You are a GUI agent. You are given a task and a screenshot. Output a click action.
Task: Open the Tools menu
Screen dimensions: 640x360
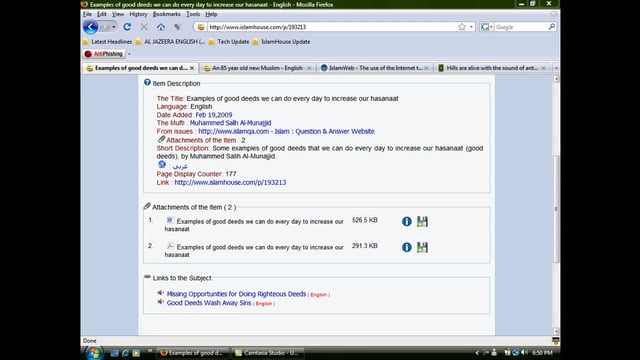193,14
